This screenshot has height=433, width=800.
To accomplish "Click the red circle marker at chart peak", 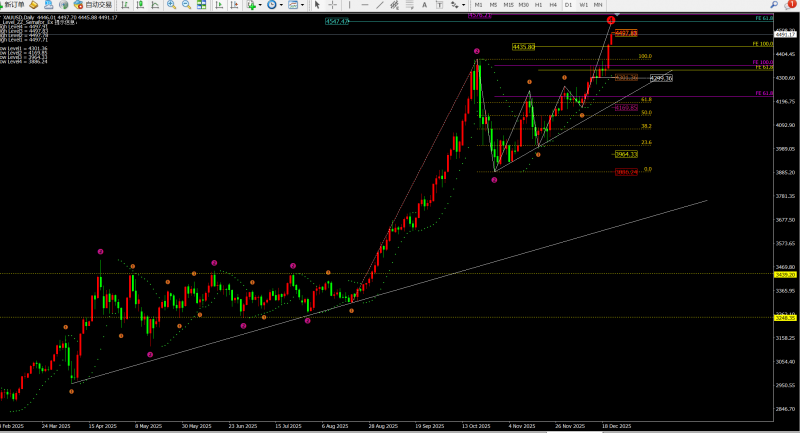I will pos(611,20).
